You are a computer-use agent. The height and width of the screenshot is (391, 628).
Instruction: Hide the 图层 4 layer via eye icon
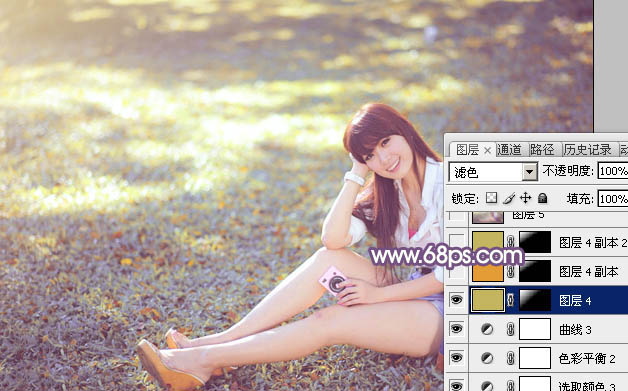(x=456, y=300)
